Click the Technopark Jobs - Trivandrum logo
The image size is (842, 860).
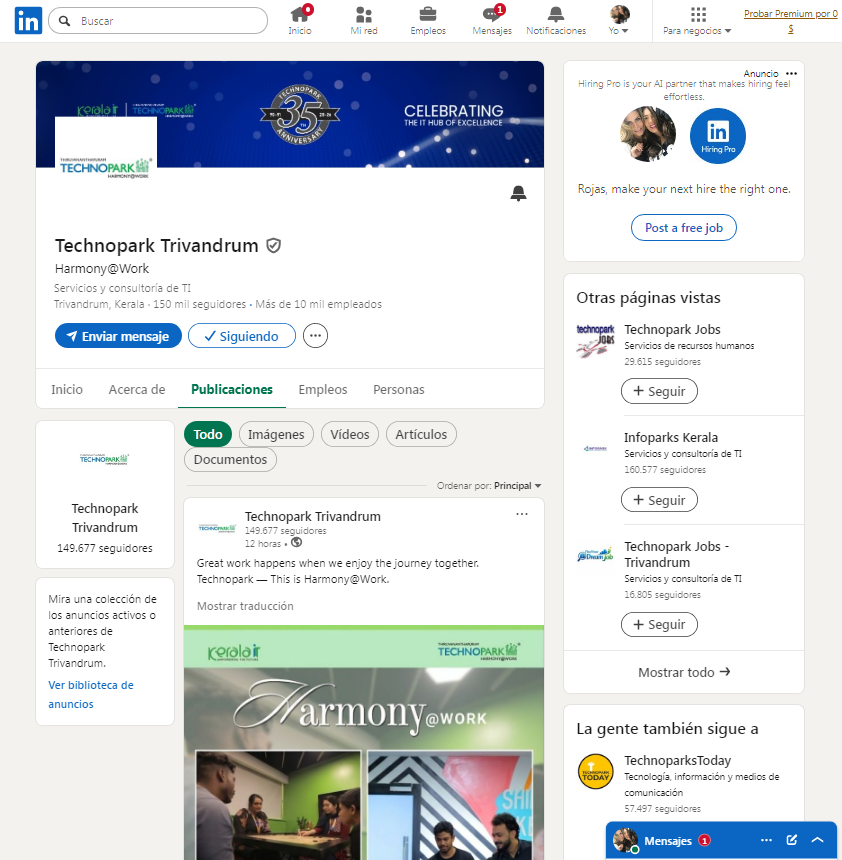click(x=595, y=556)
